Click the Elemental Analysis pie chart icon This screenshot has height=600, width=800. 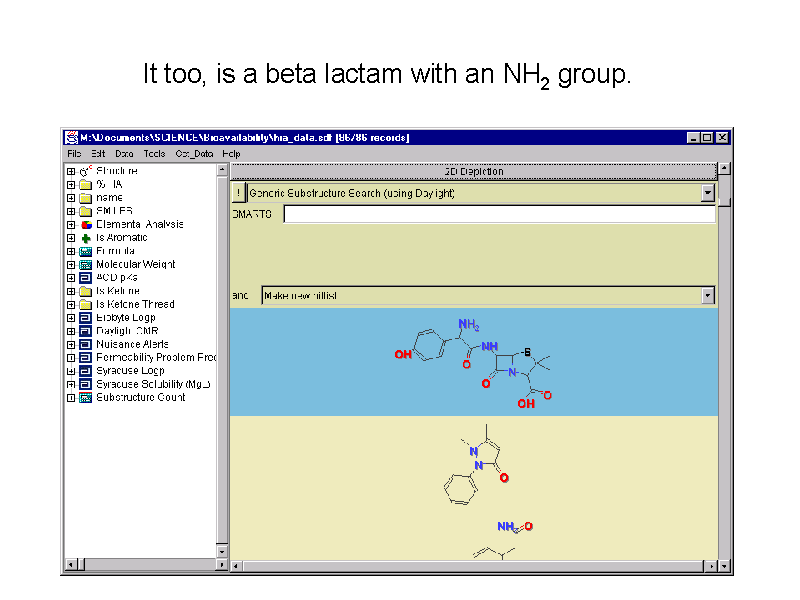86,224
